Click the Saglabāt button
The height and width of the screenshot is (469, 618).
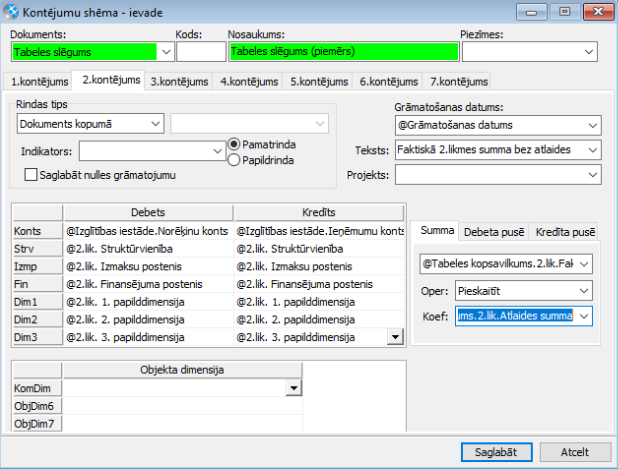[496, 452]
